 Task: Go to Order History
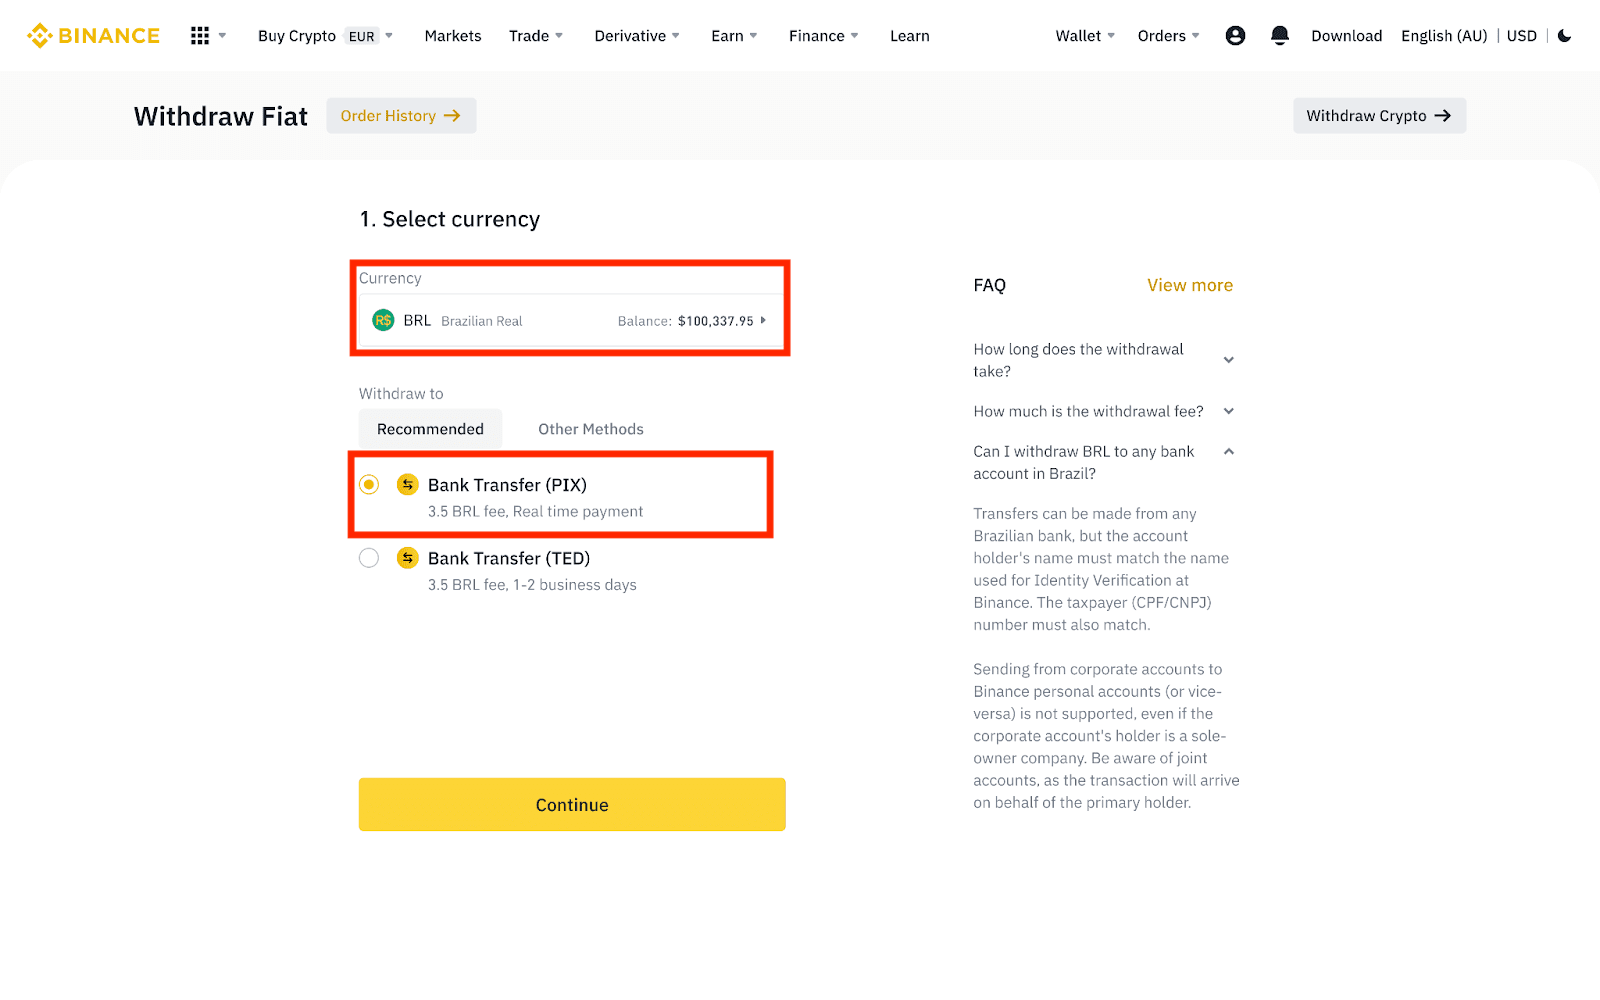tap(400, 116)
